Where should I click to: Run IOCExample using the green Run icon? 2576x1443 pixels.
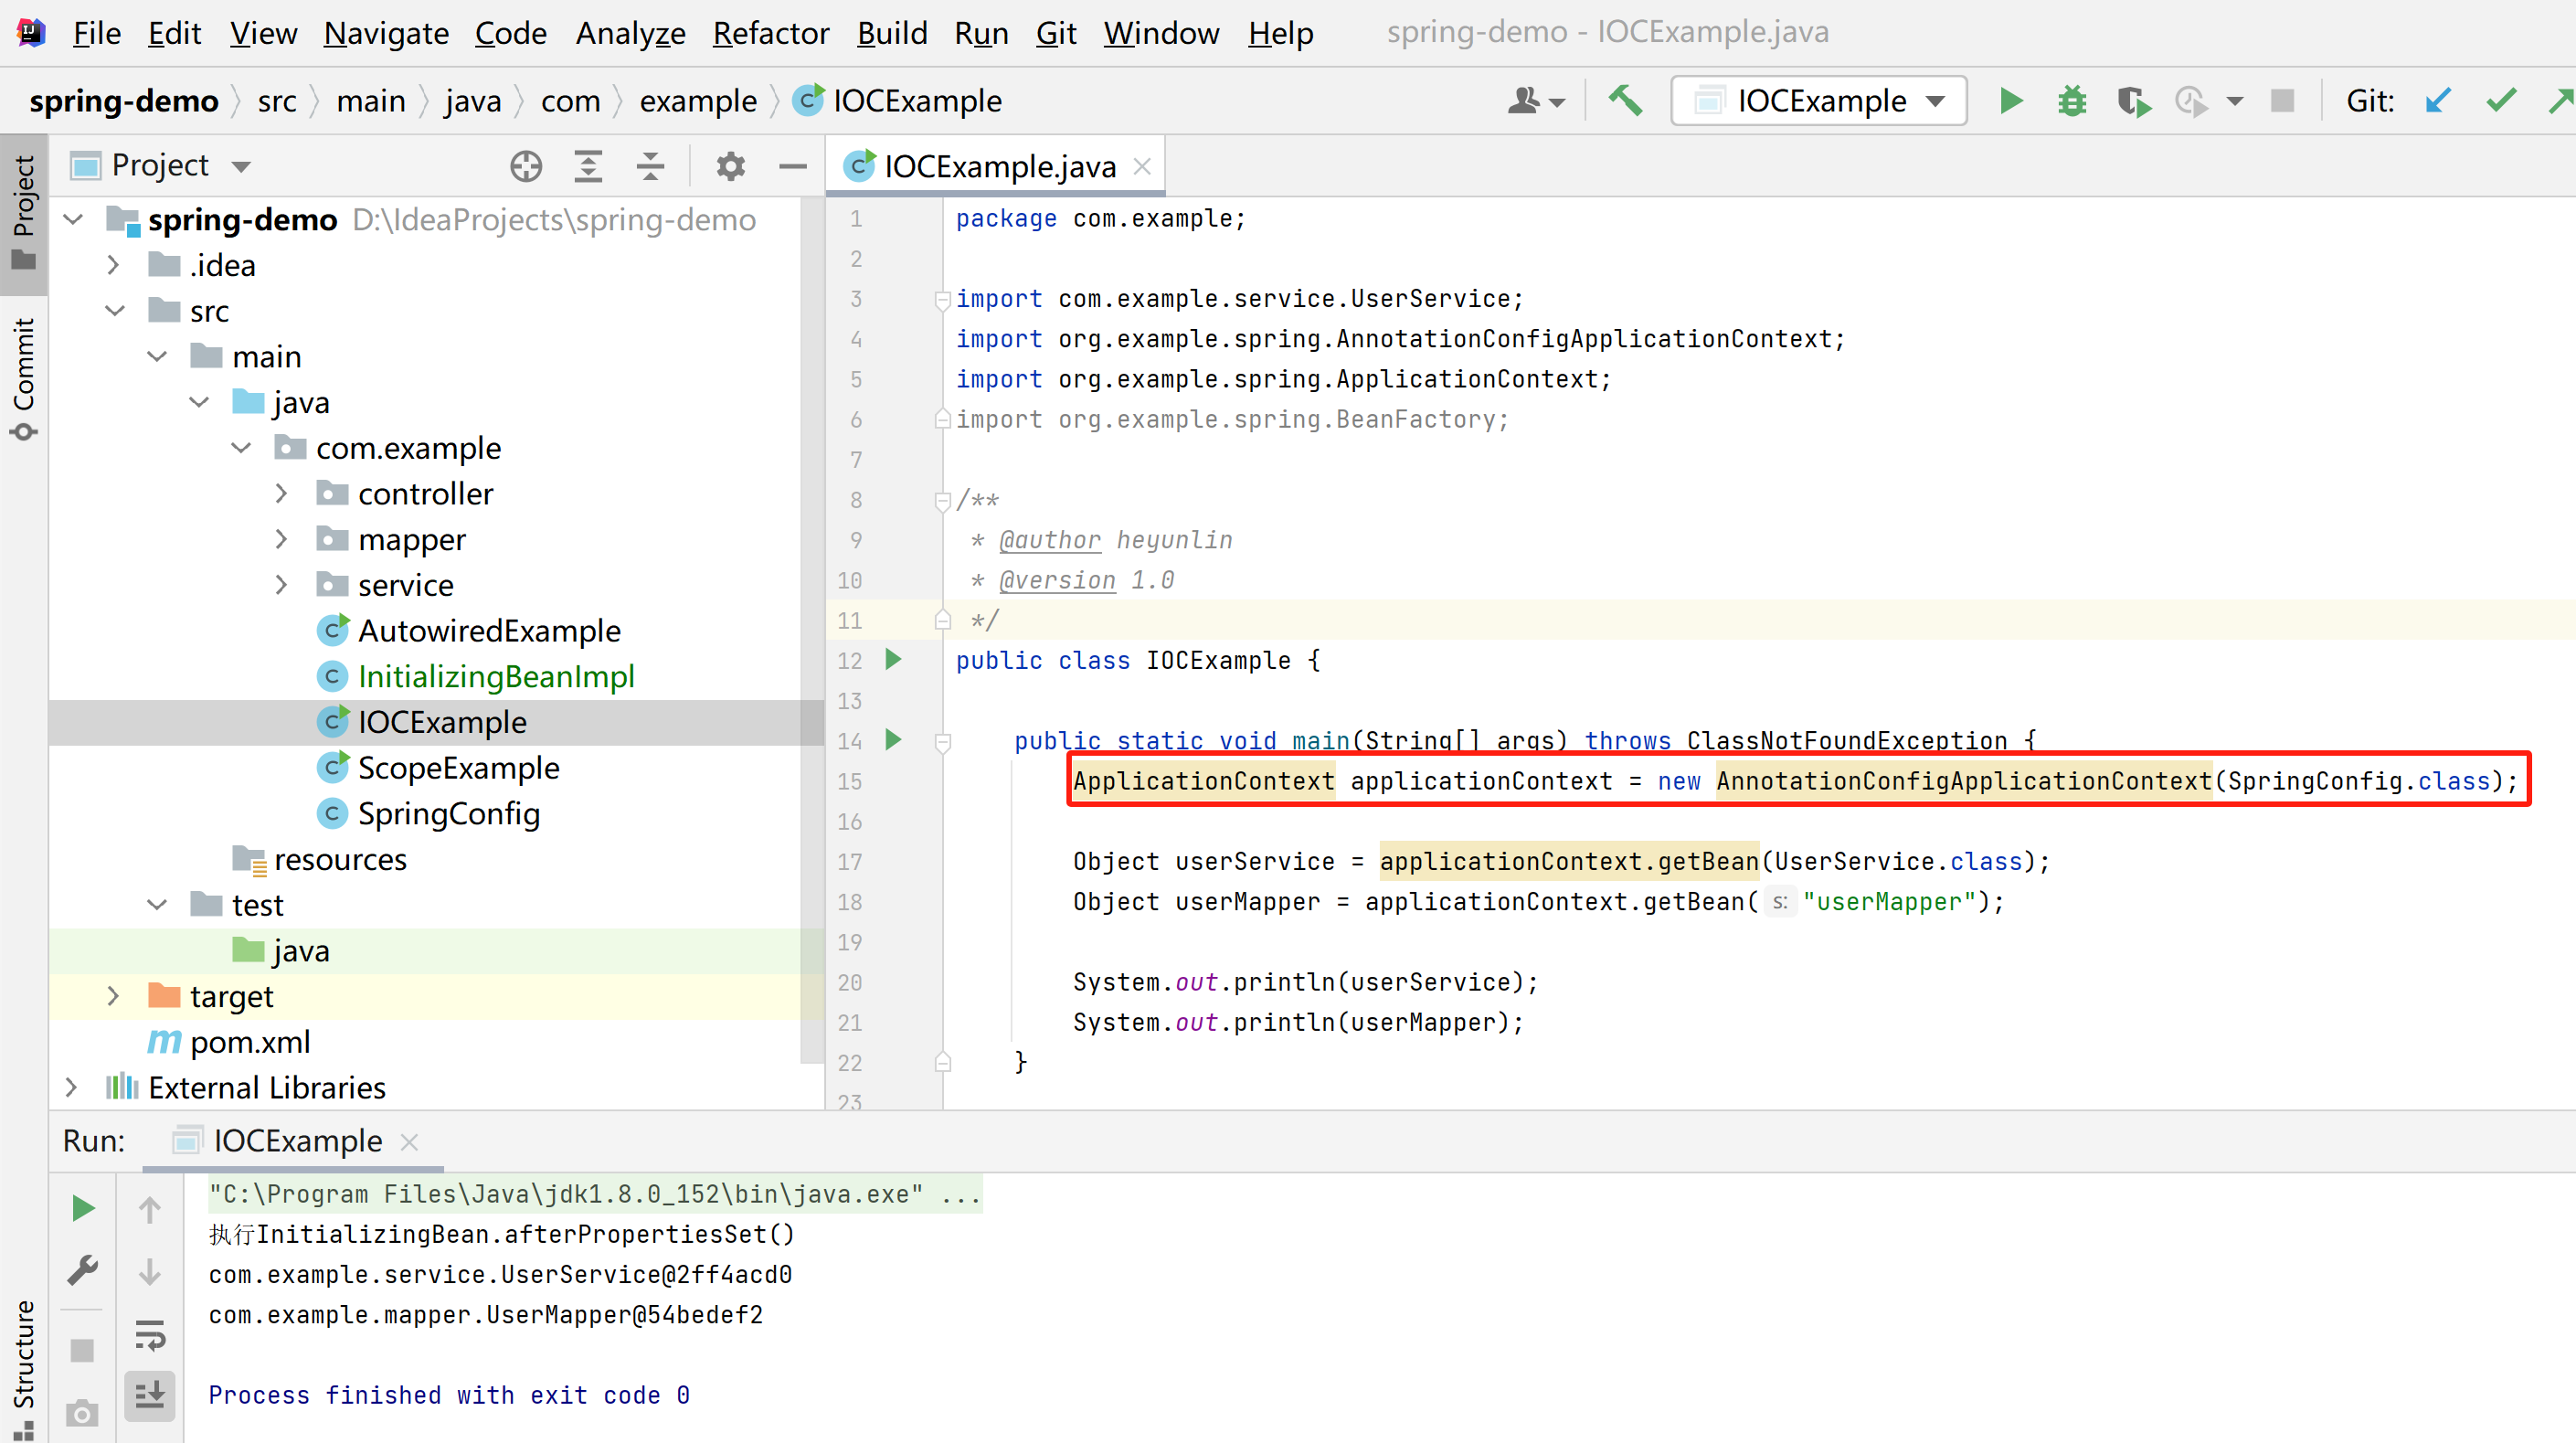point(2010,100)
